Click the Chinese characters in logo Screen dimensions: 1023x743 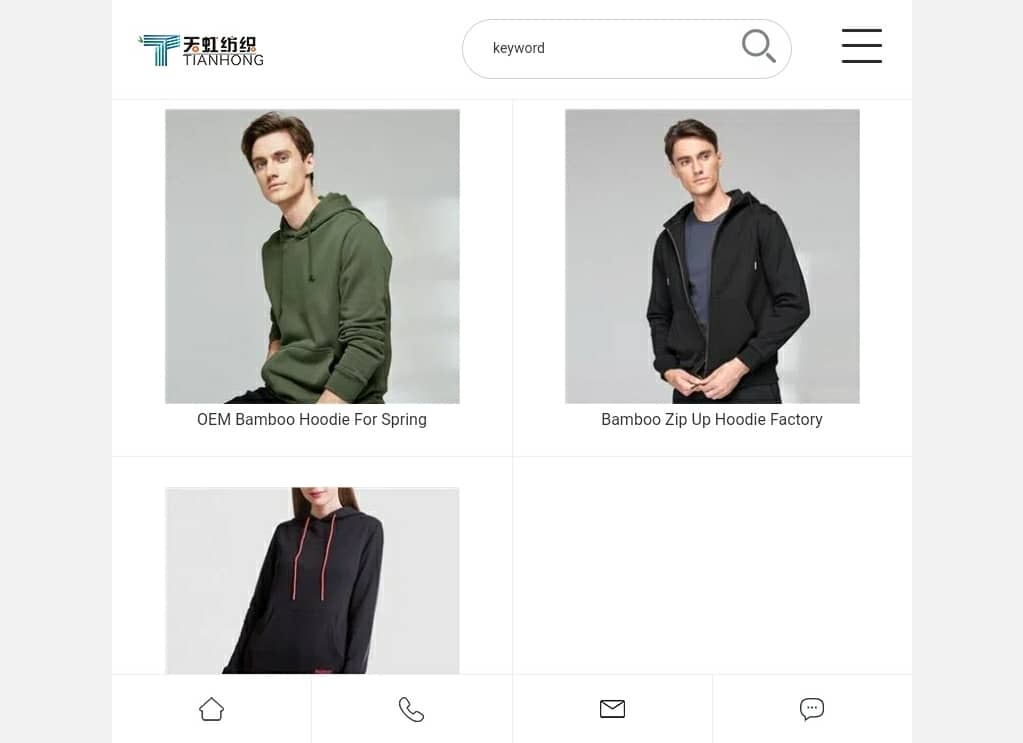tap(219, 44)
